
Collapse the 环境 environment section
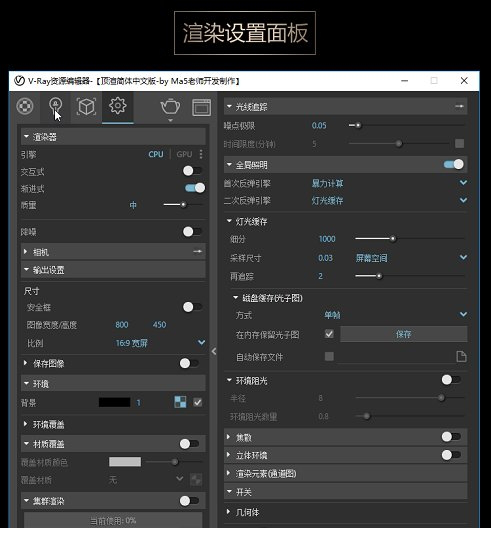point(26,383)
